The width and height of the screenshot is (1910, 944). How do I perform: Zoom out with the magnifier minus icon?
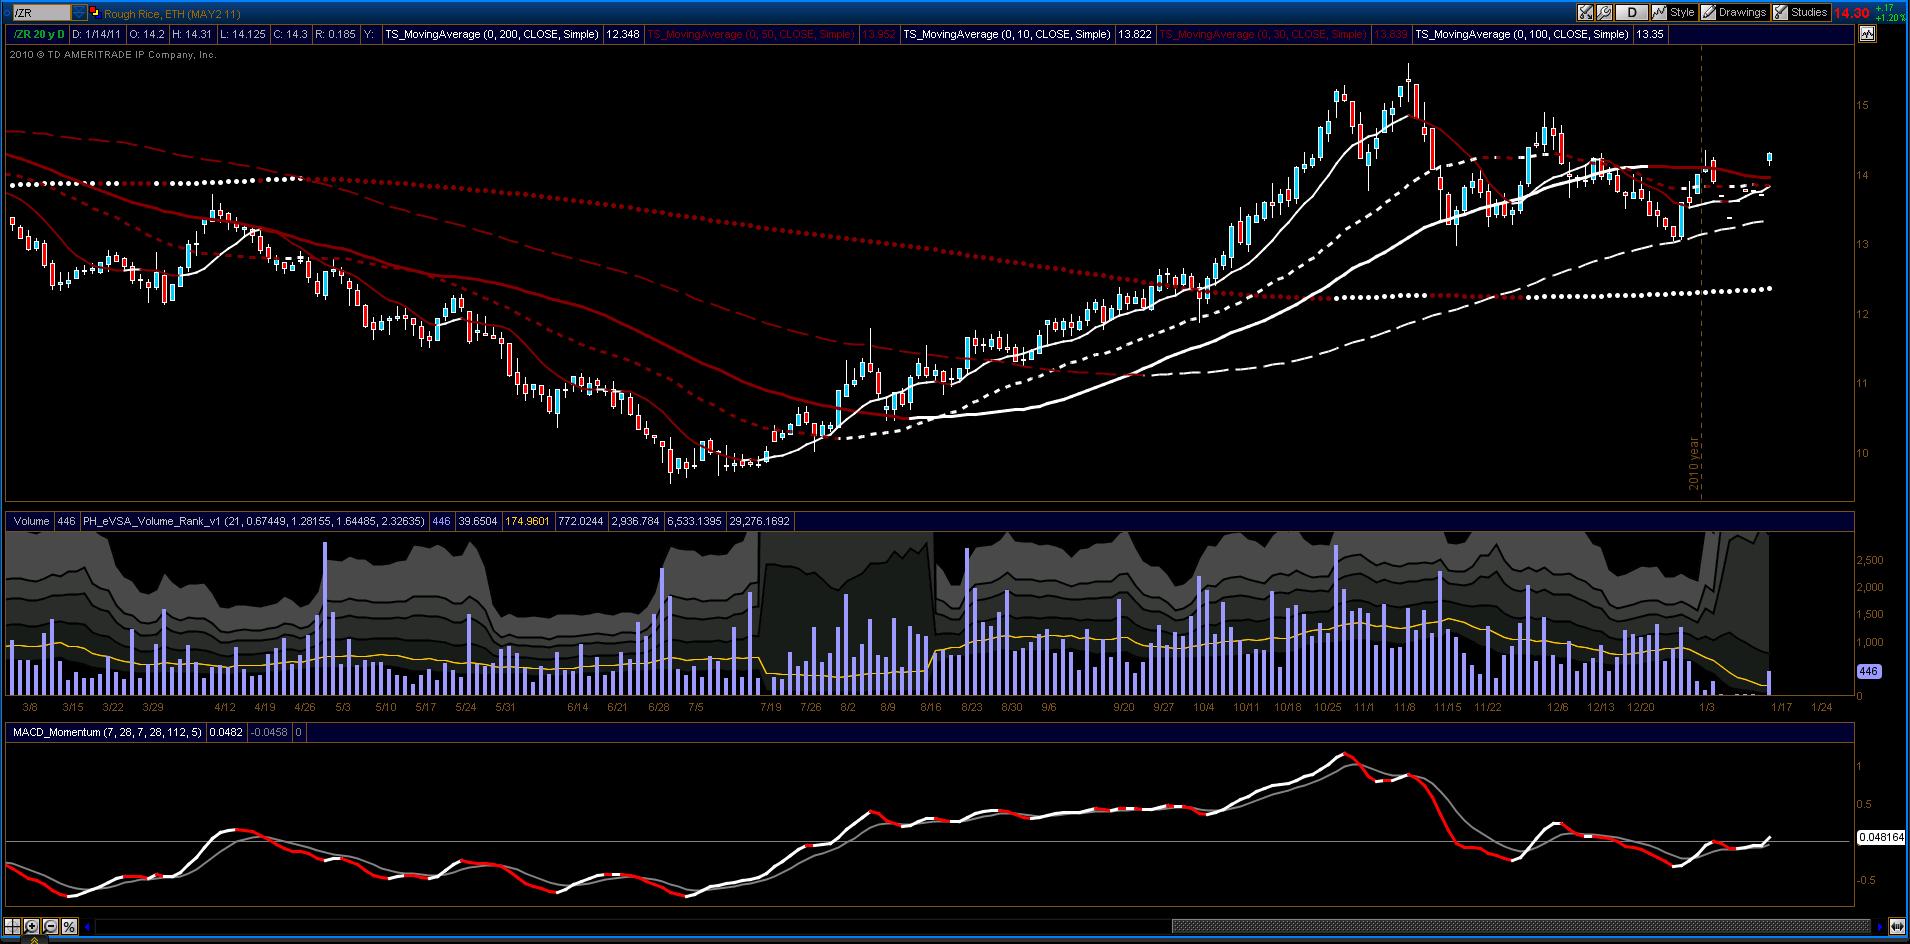(51, 926)
